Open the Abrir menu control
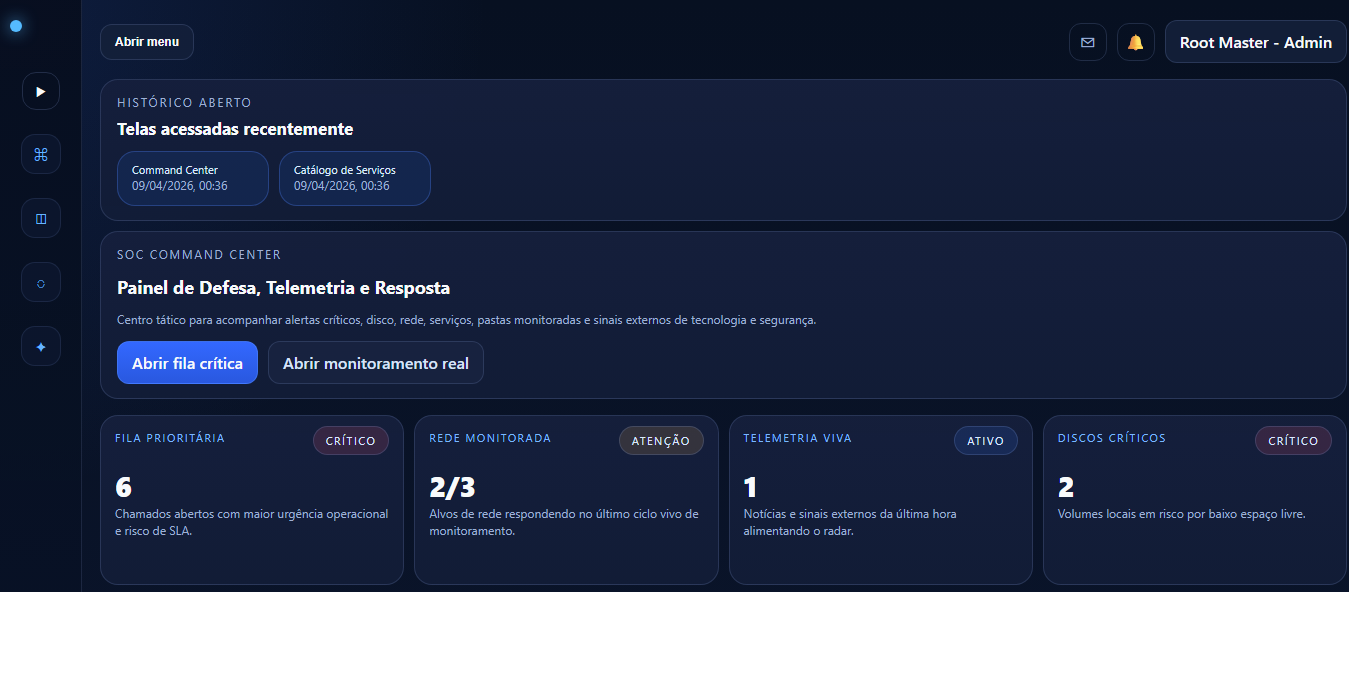 (x=146, y=42)
